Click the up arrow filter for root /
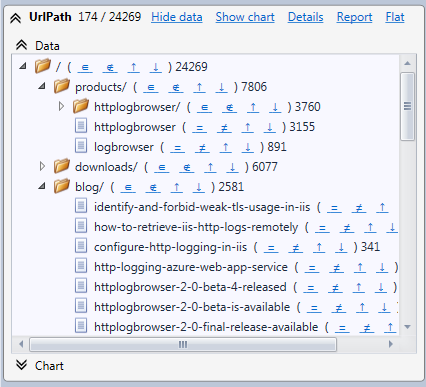426x387 pixels. 134,68
